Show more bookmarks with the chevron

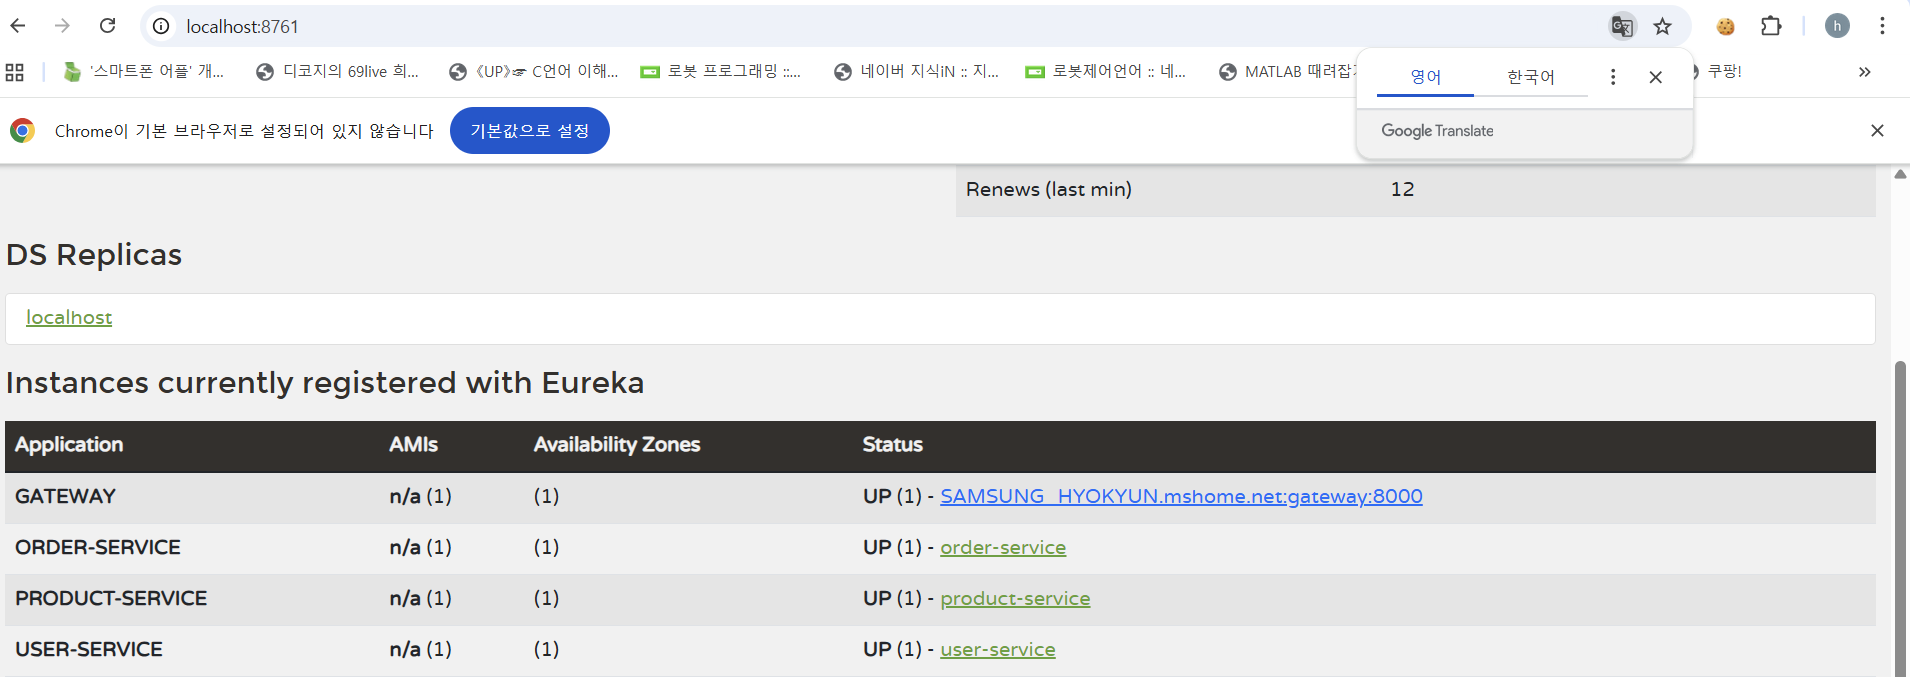1864,72
